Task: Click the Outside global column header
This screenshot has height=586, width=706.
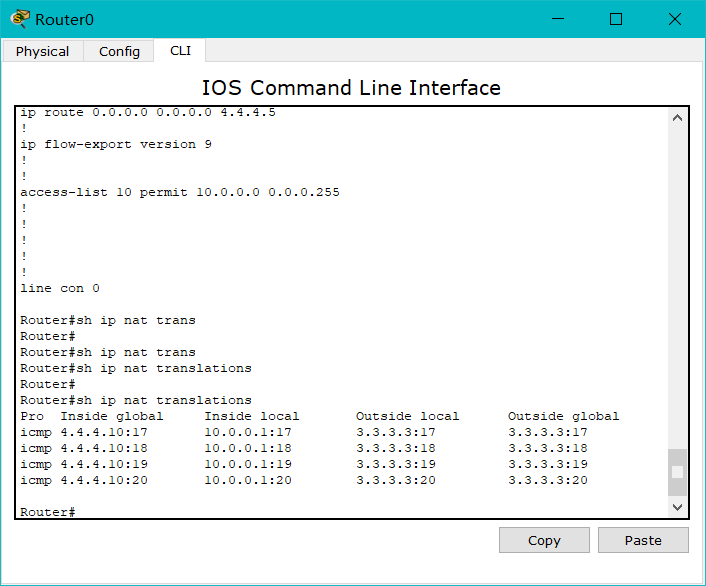Action: coord(563,416)
